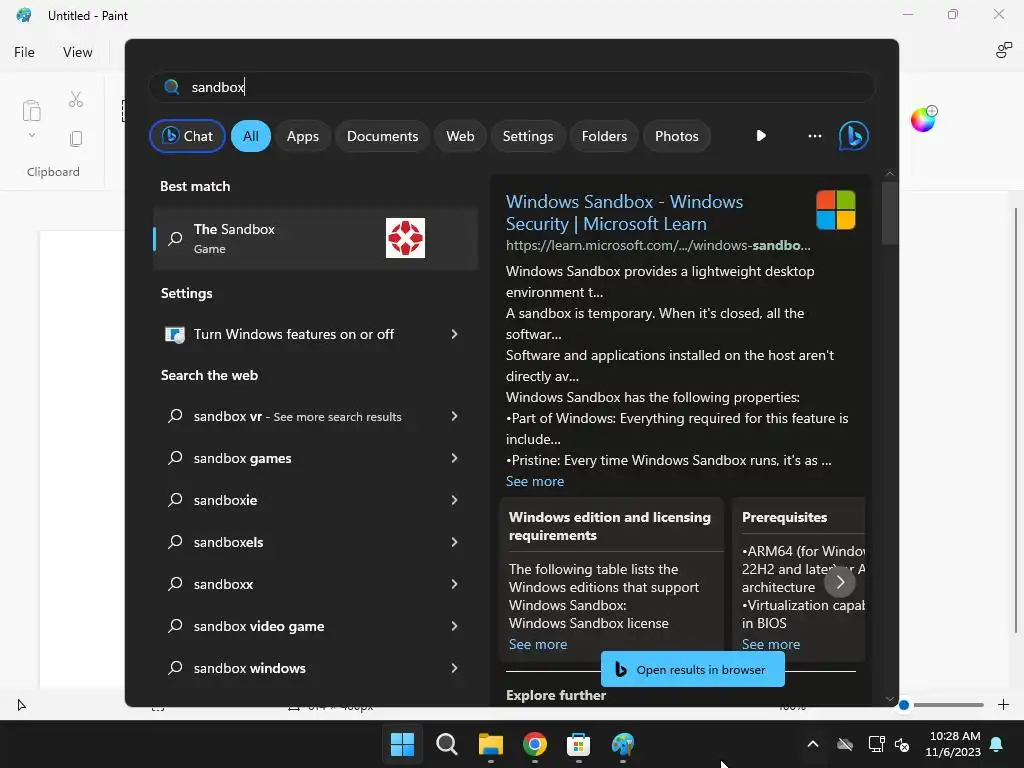Click the Turn Windows features icon
The width and height of the screenshot is (1024, 768).
tap(174, 334)
